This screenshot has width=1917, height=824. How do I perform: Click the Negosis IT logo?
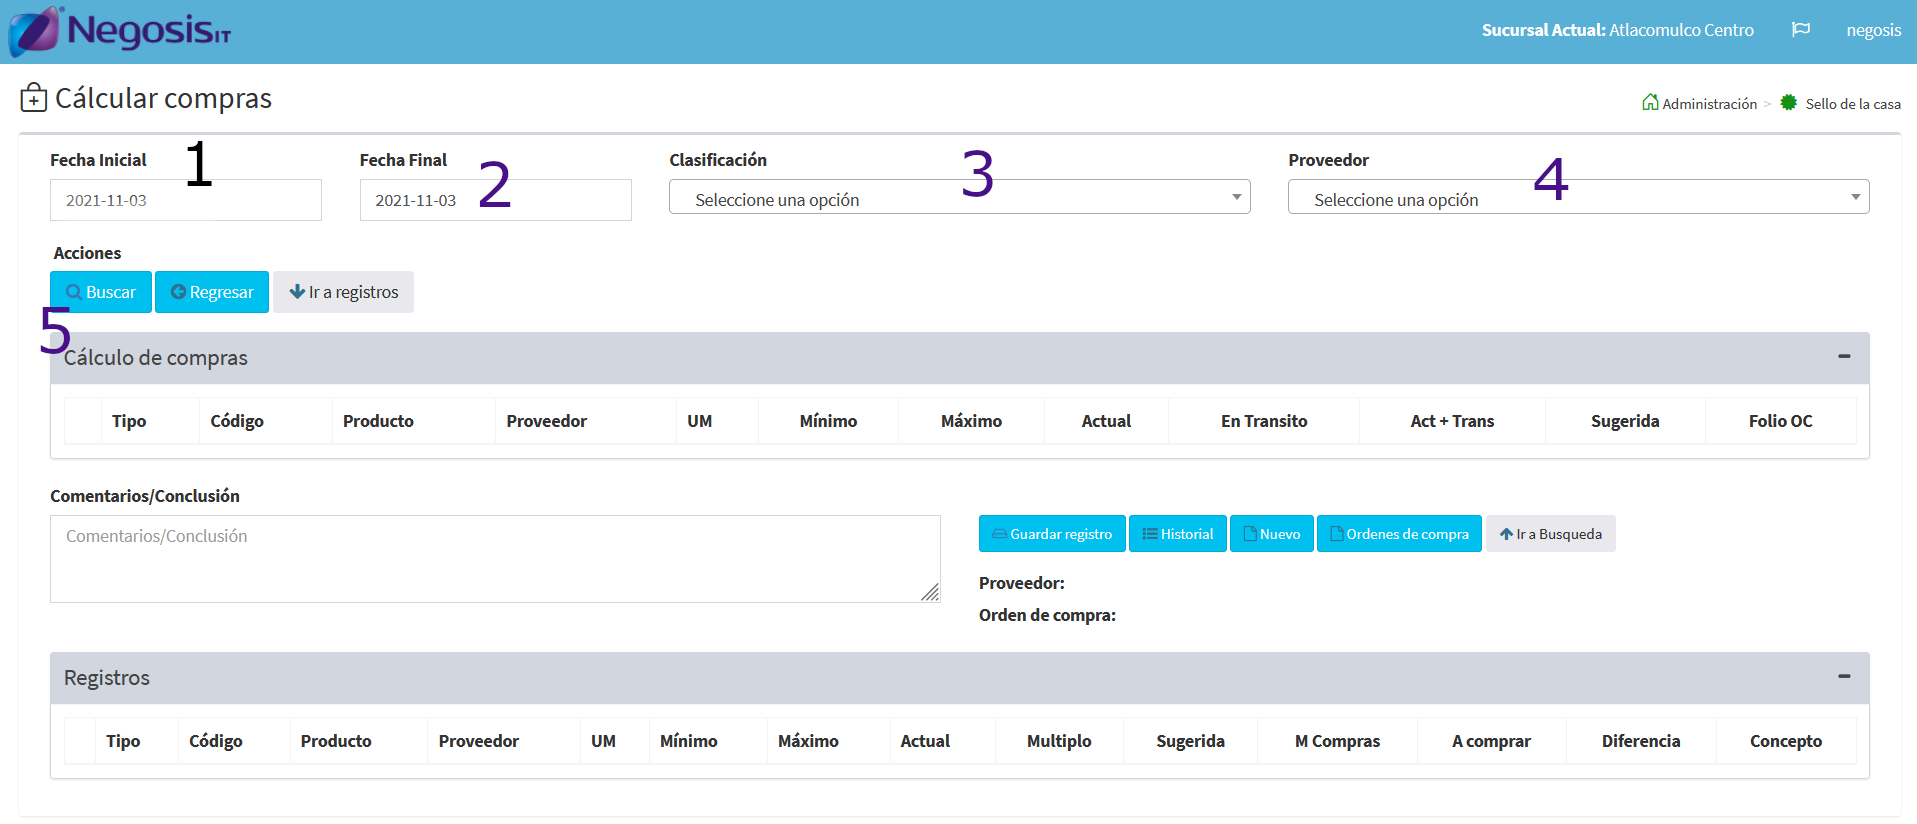point(120,31)
